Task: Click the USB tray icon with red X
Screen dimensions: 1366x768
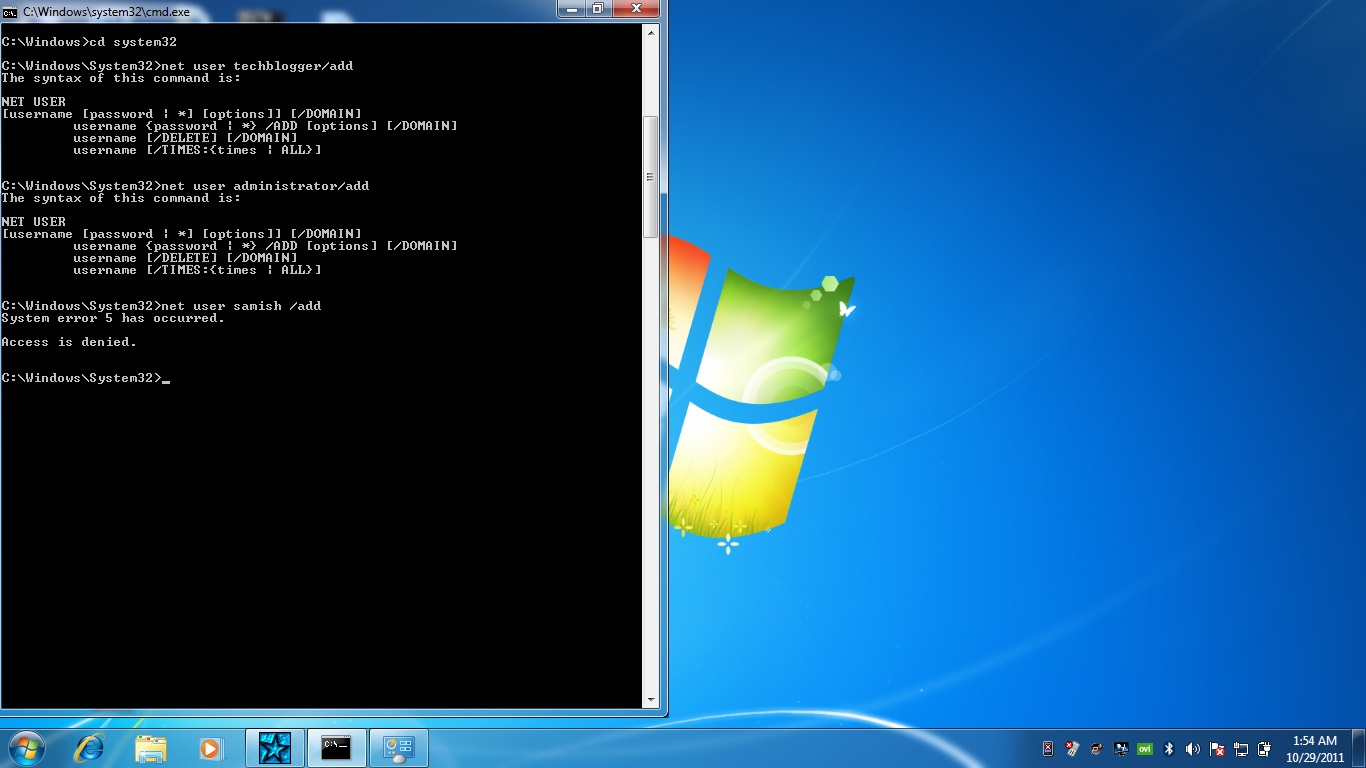Action: pos(1072,748)
